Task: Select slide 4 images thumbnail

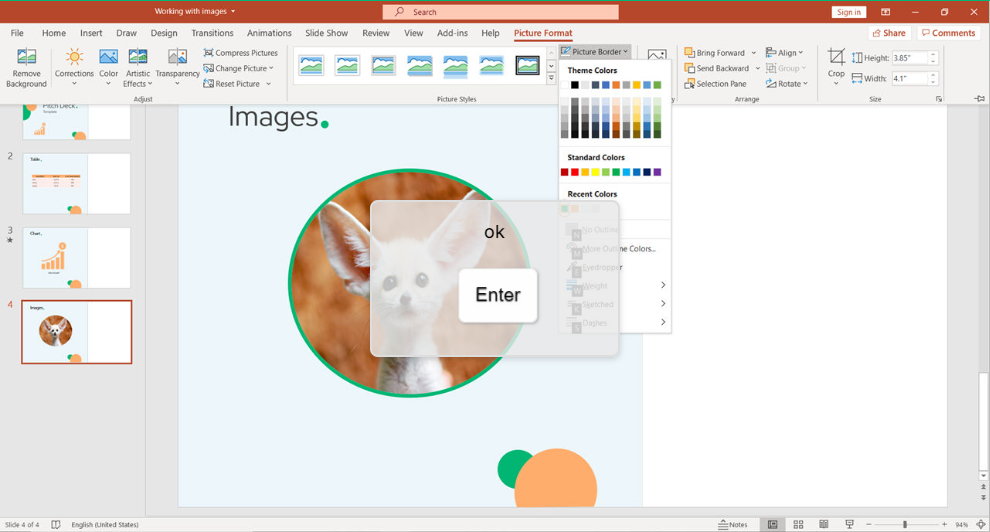Action: pos(76,332)
